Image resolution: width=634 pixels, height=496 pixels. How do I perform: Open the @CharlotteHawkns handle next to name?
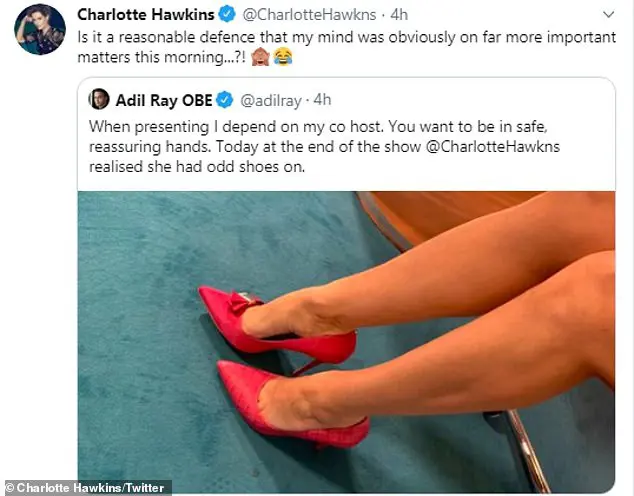[x=309, y=15]
